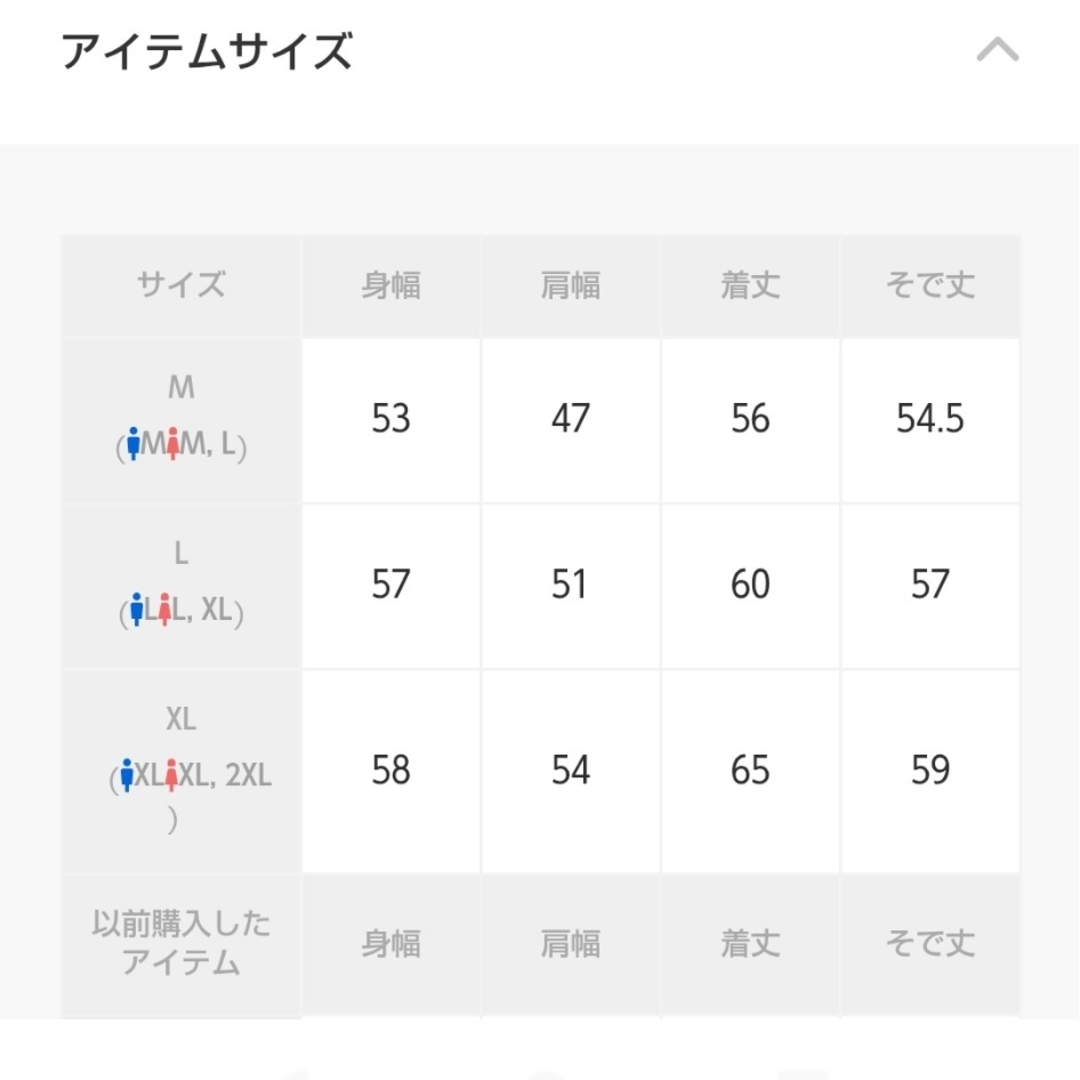Collapse the アイテムサイズ section chevron
Screen dimensions: 1080x1080
997,50
